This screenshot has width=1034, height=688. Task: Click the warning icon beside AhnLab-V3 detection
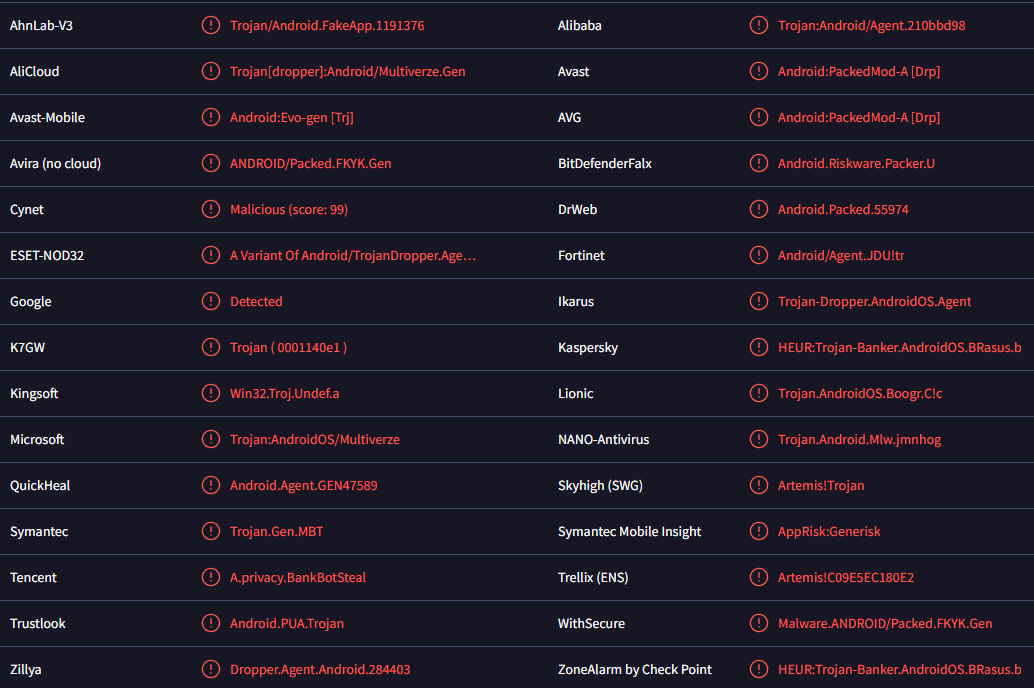click(x=210, y=26)
